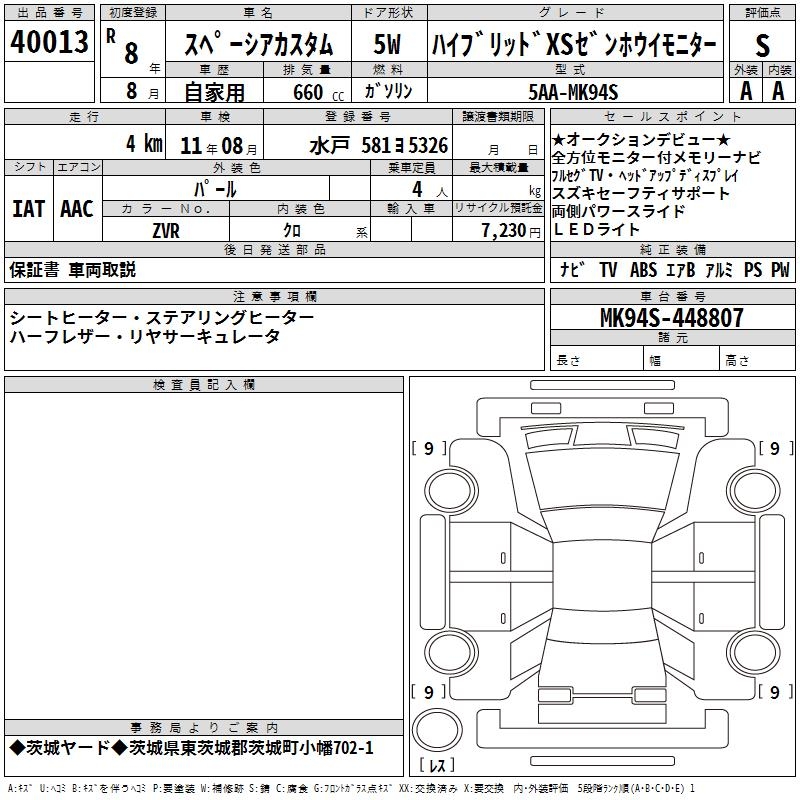Click the note シートヒーター・ステアリングヒーター
800x800 pixels.
[162, 318]
